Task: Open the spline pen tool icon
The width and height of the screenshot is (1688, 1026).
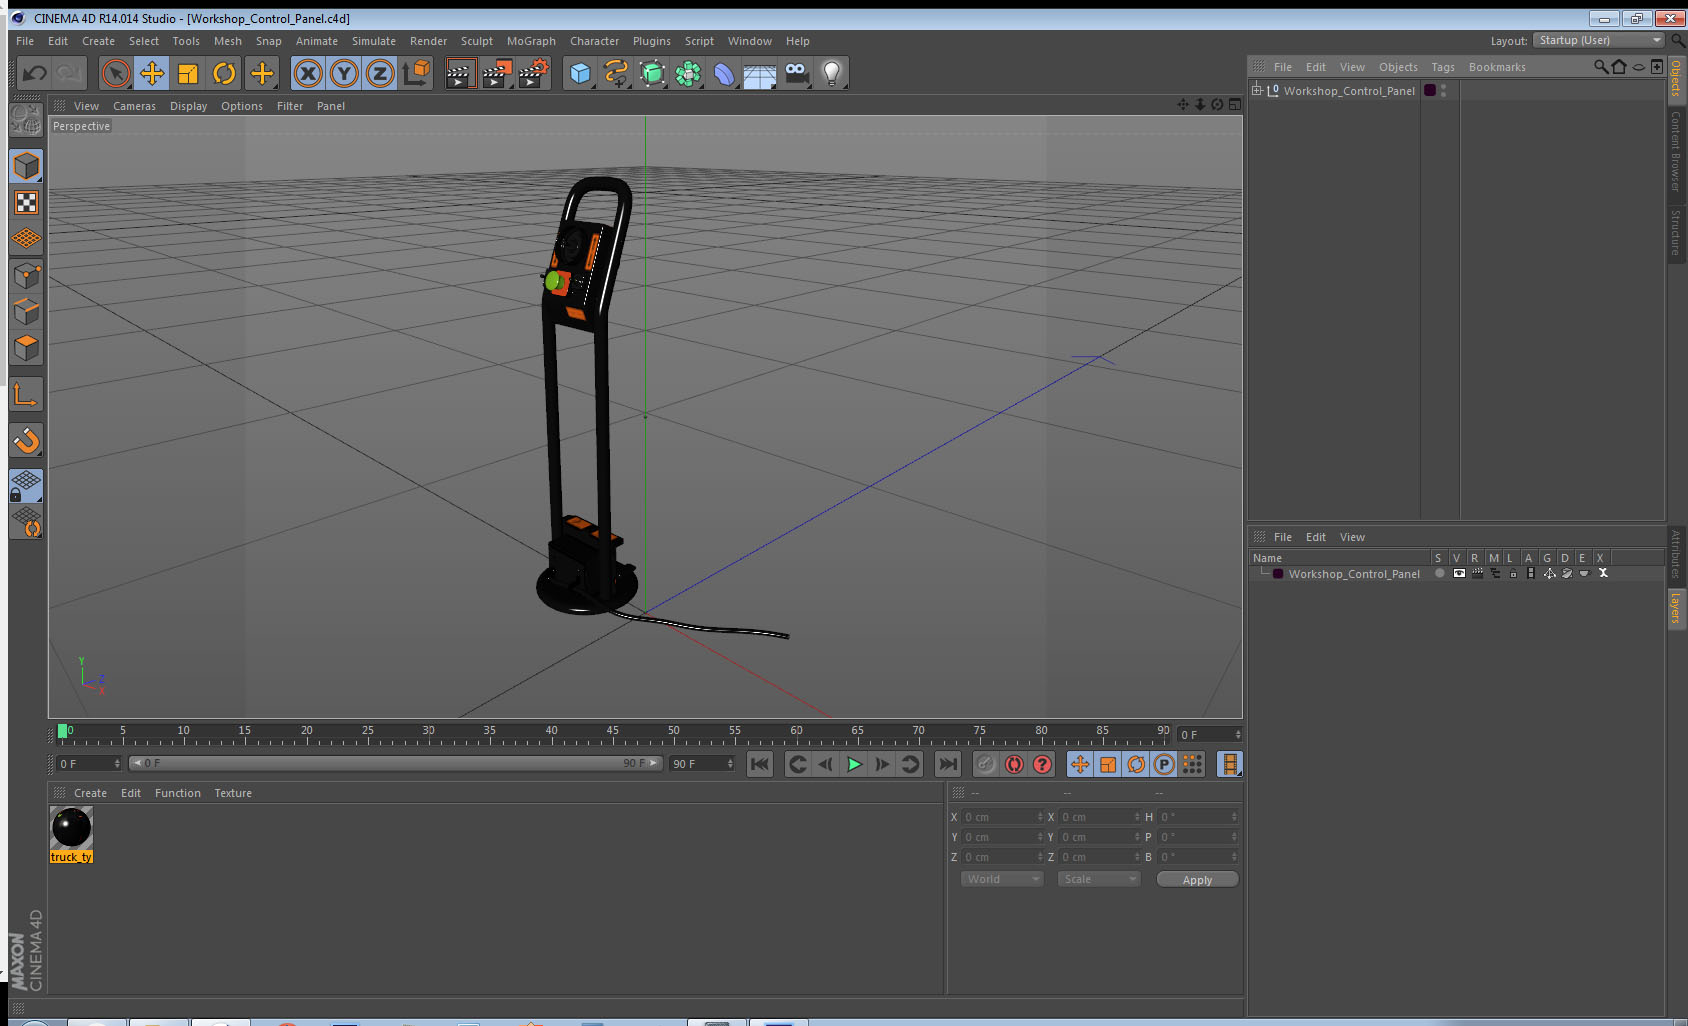Action: click(x=616, y=73)
